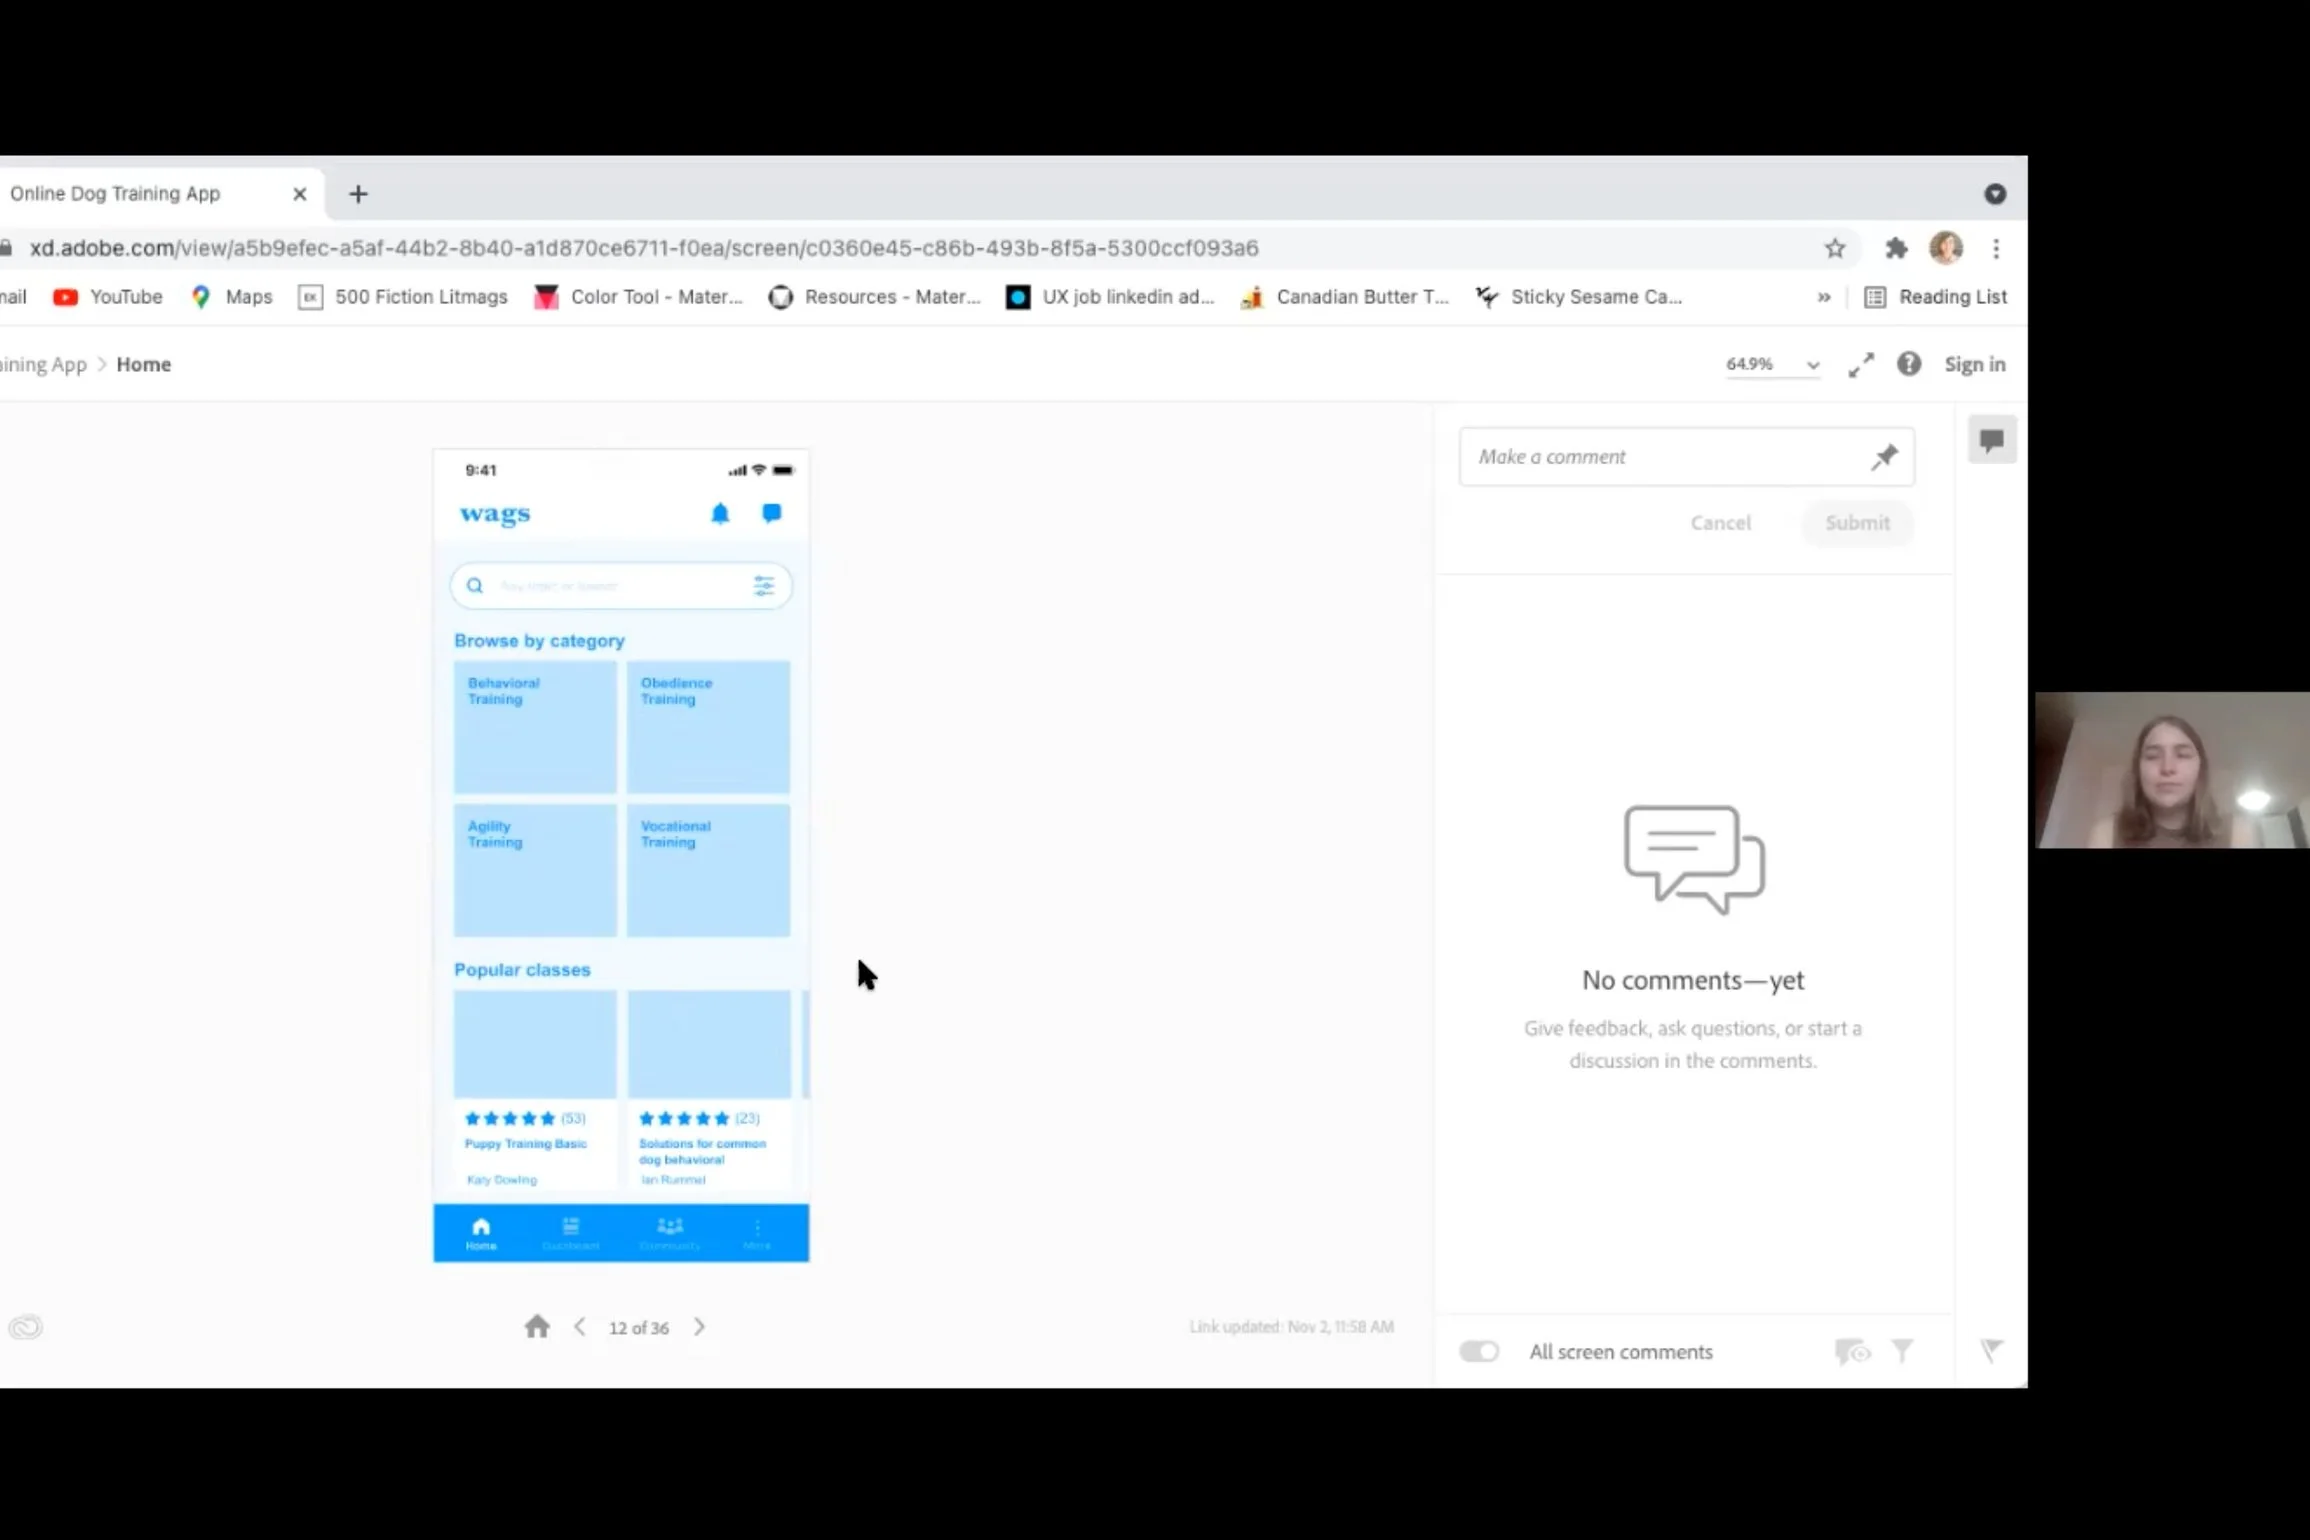
Task: Toggle the comments panel speech bubble icon
Action: coord(1991,441)
